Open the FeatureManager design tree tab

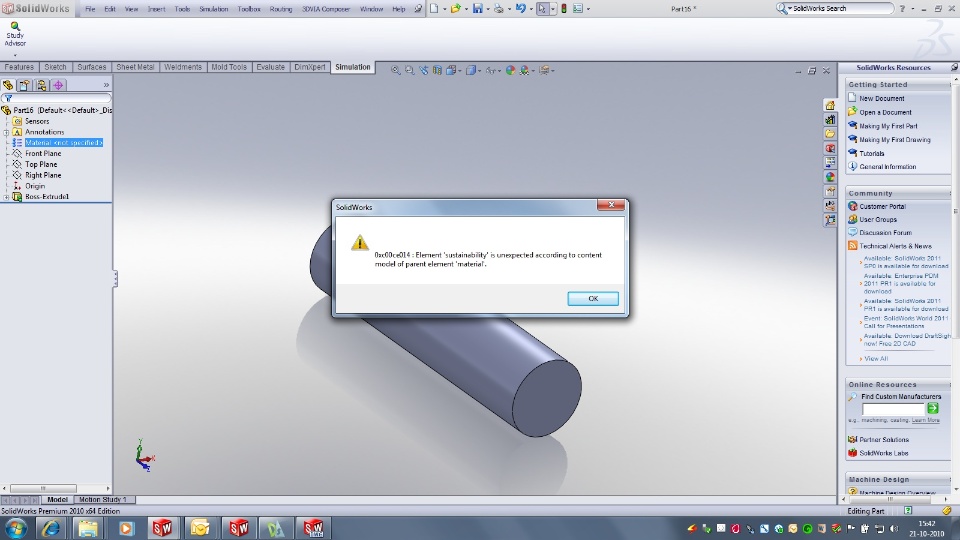pyautogui.click(x=8, y=85)
